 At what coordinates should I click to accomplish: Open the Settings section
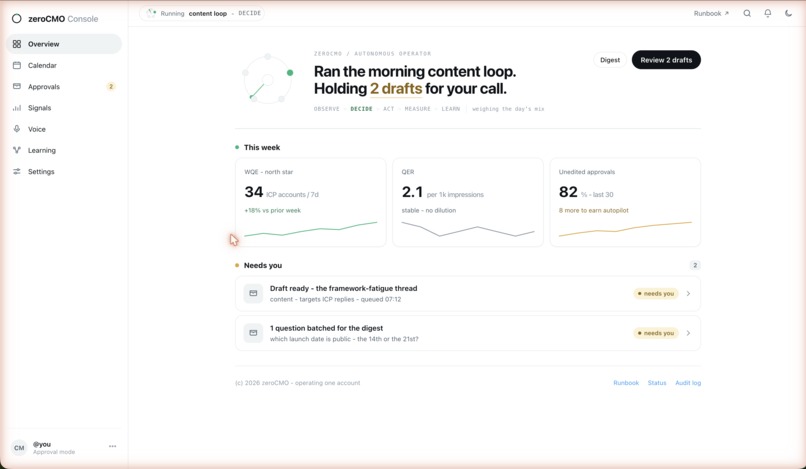pos(64,172)
